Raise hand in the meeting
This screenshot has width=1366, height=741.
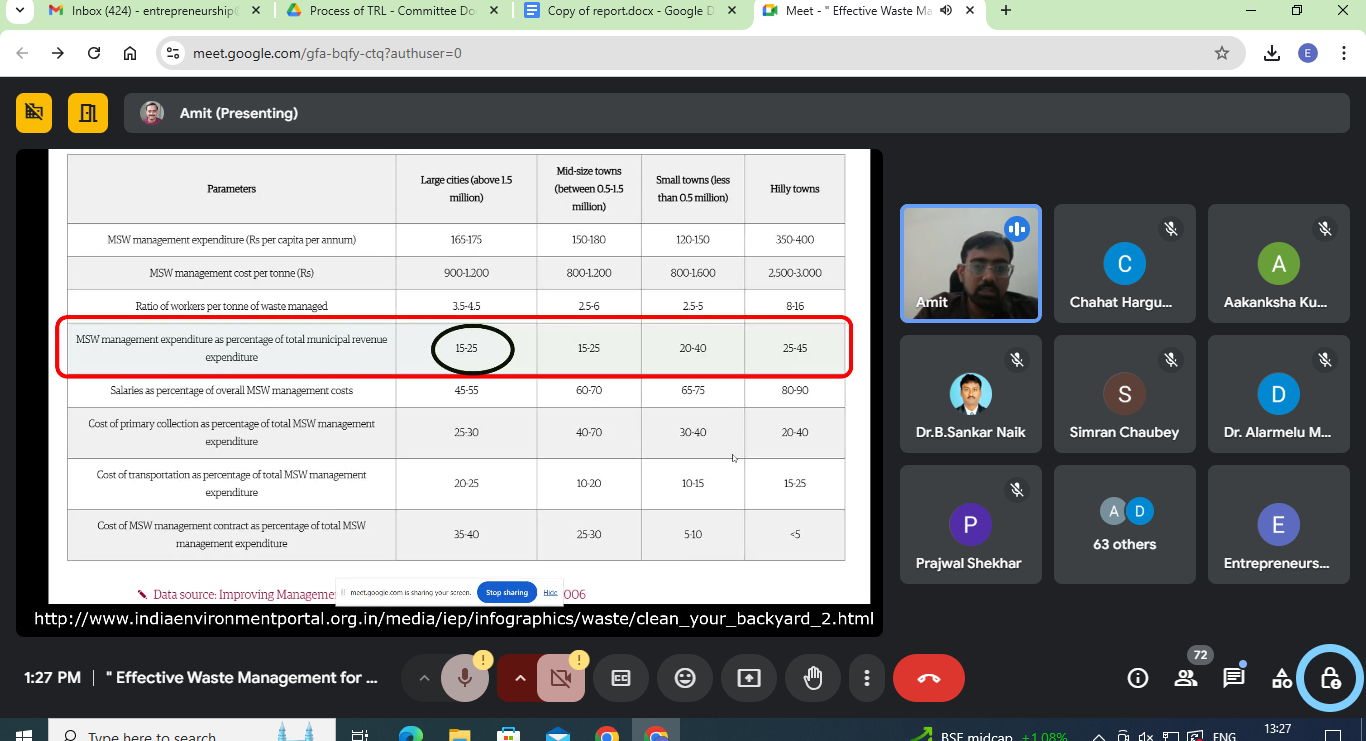click(x=813, y=678)
